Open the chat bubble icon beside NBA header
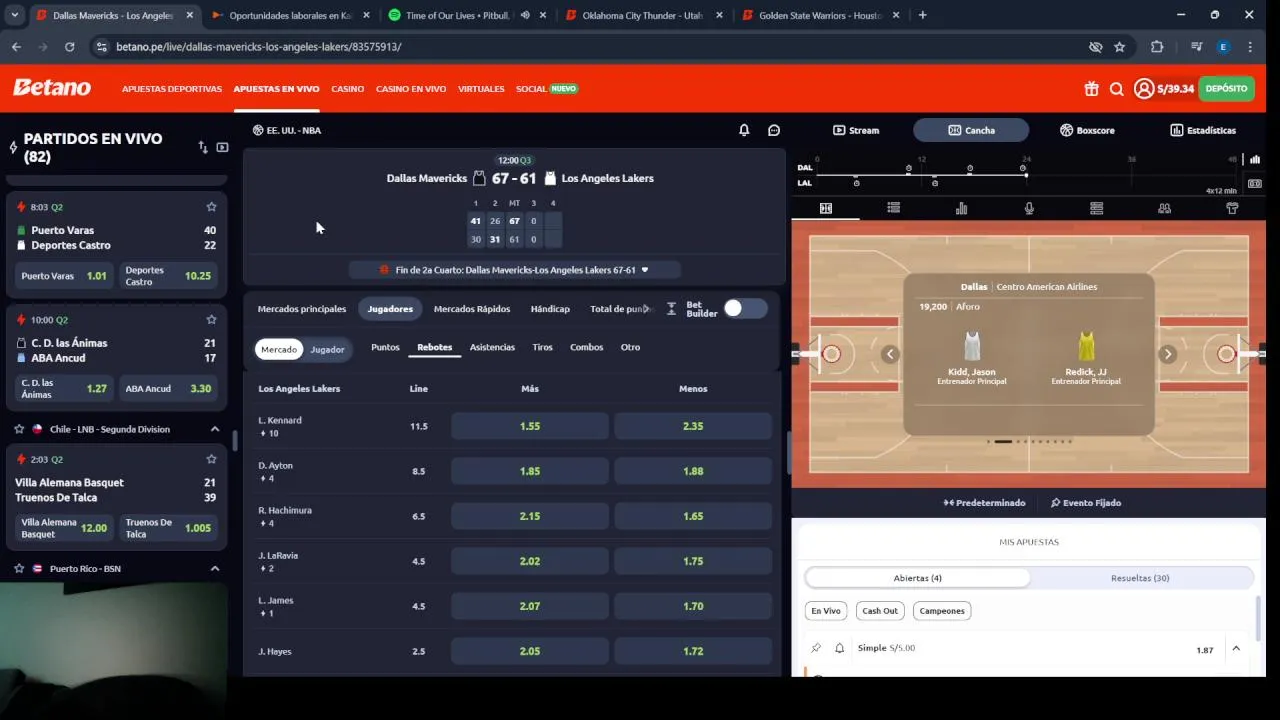 774,130
